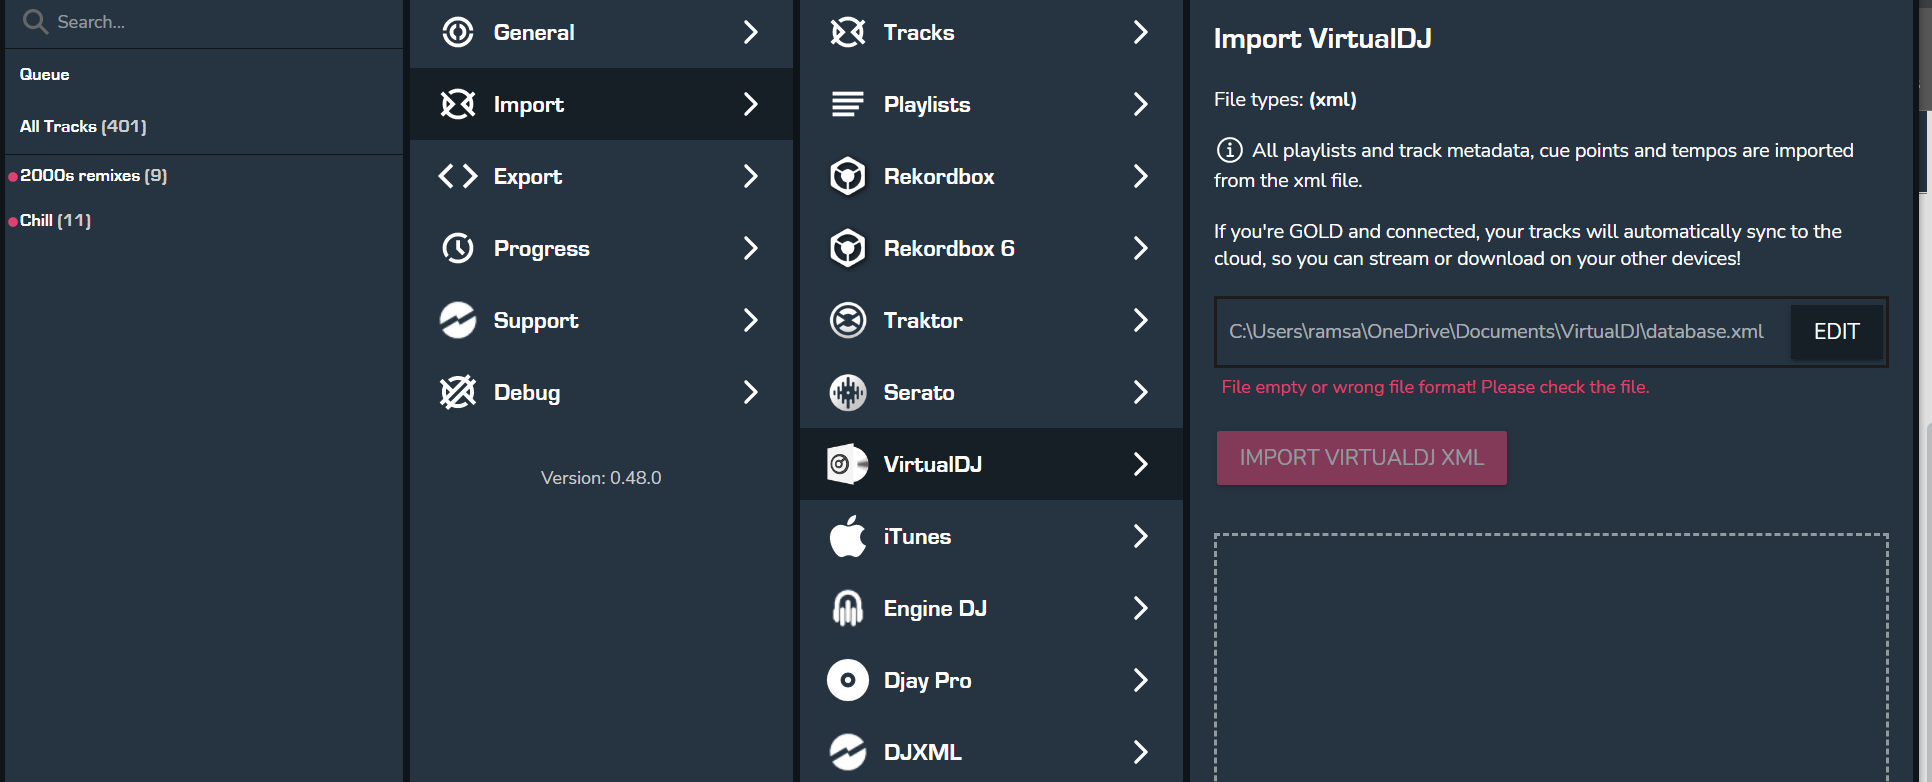The image size is (1932, 782).
Task: Open the 2000s remixes playlist
Action: coord(93,175)
